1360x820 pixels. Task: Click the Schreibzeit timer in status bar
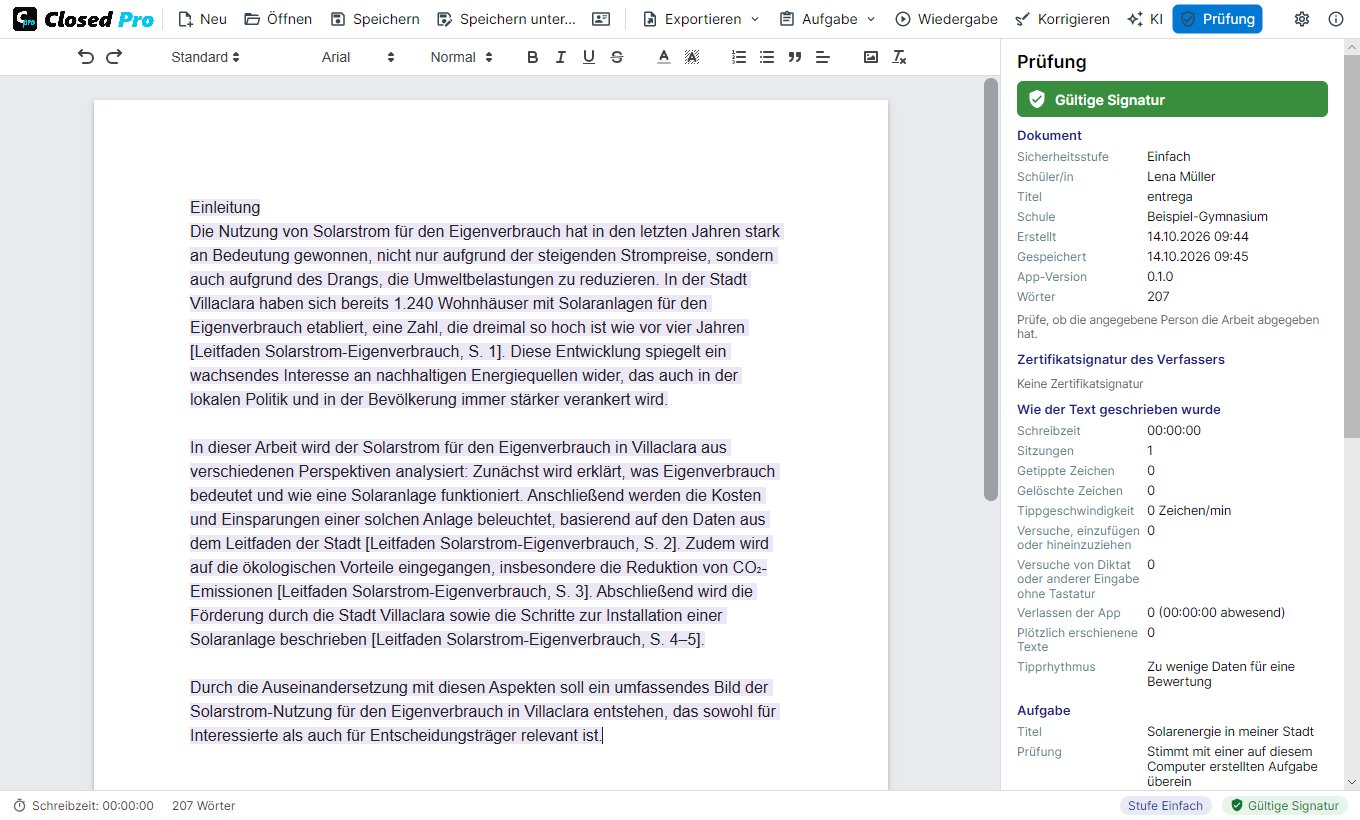pos(83,805)
